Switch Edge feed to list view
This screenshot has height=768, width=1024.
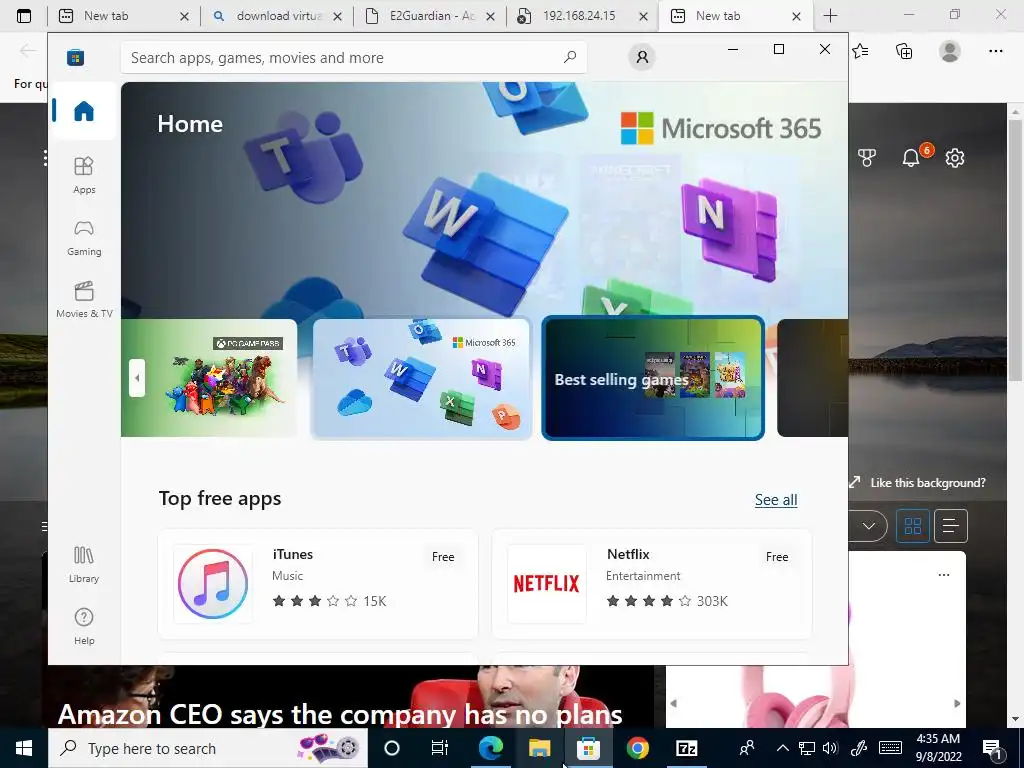click(x=951, y=526)
